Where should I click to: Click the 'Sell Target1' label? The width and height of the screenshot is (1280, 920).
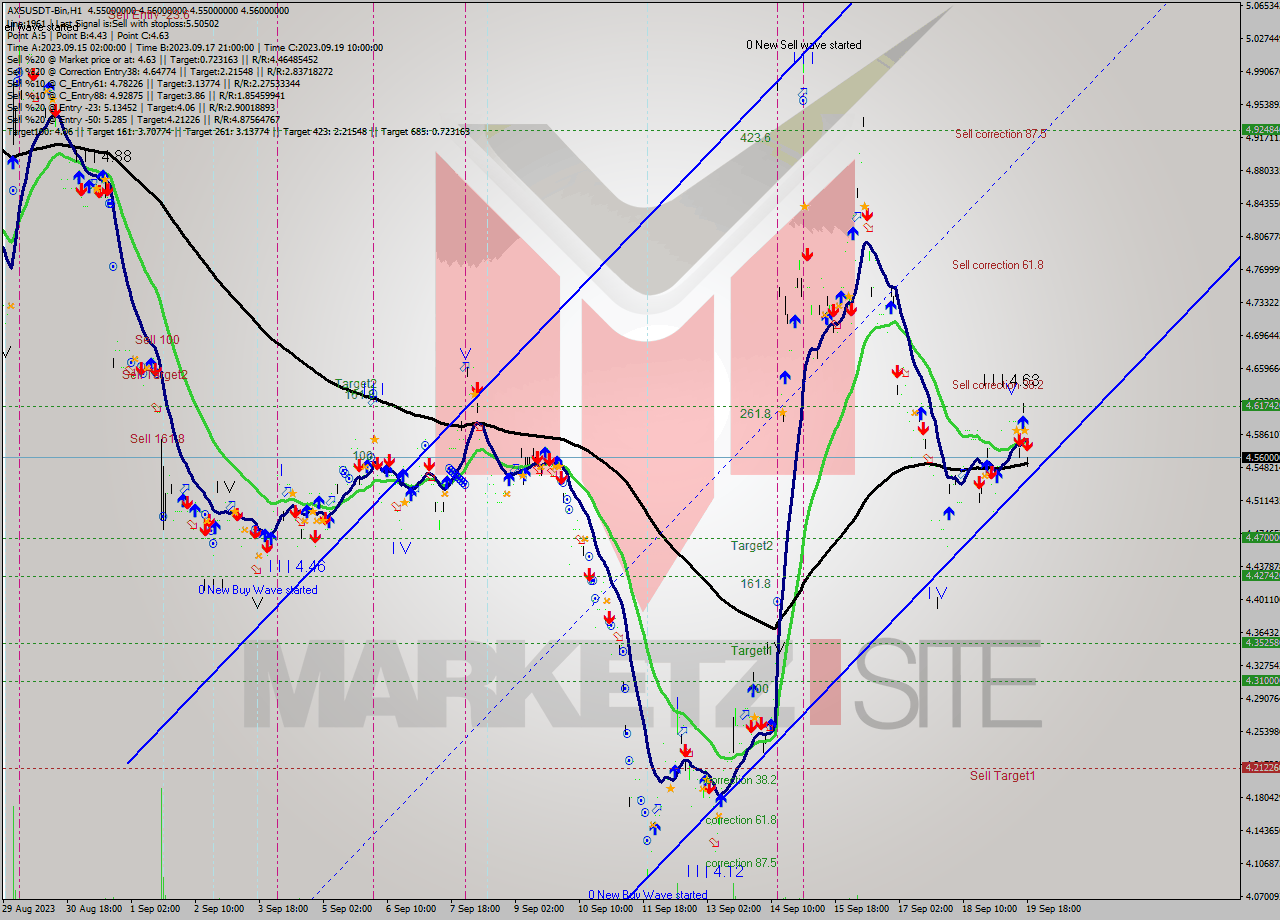click(1002, 776)
